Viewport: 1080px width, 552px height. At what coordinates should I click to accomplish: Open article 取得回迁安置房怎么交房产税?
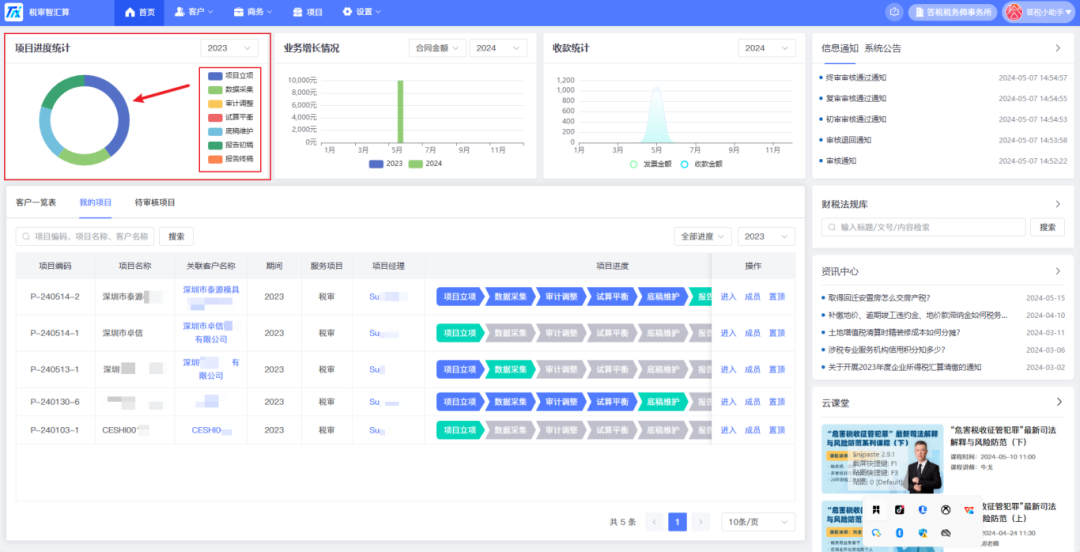[878, 298]
